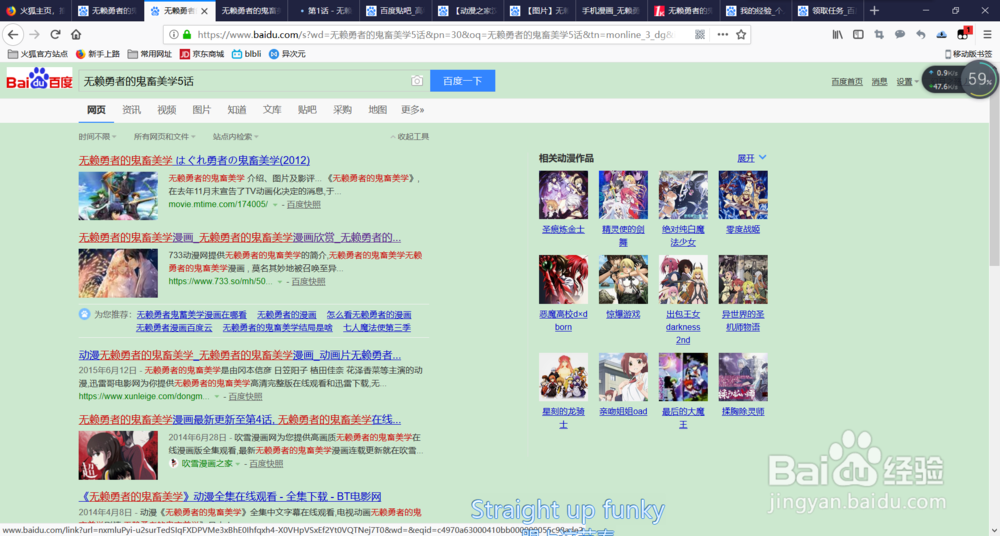Open the 百度首页 link
The height and width of the screenshot is (536, 1000).
(847, 82)
